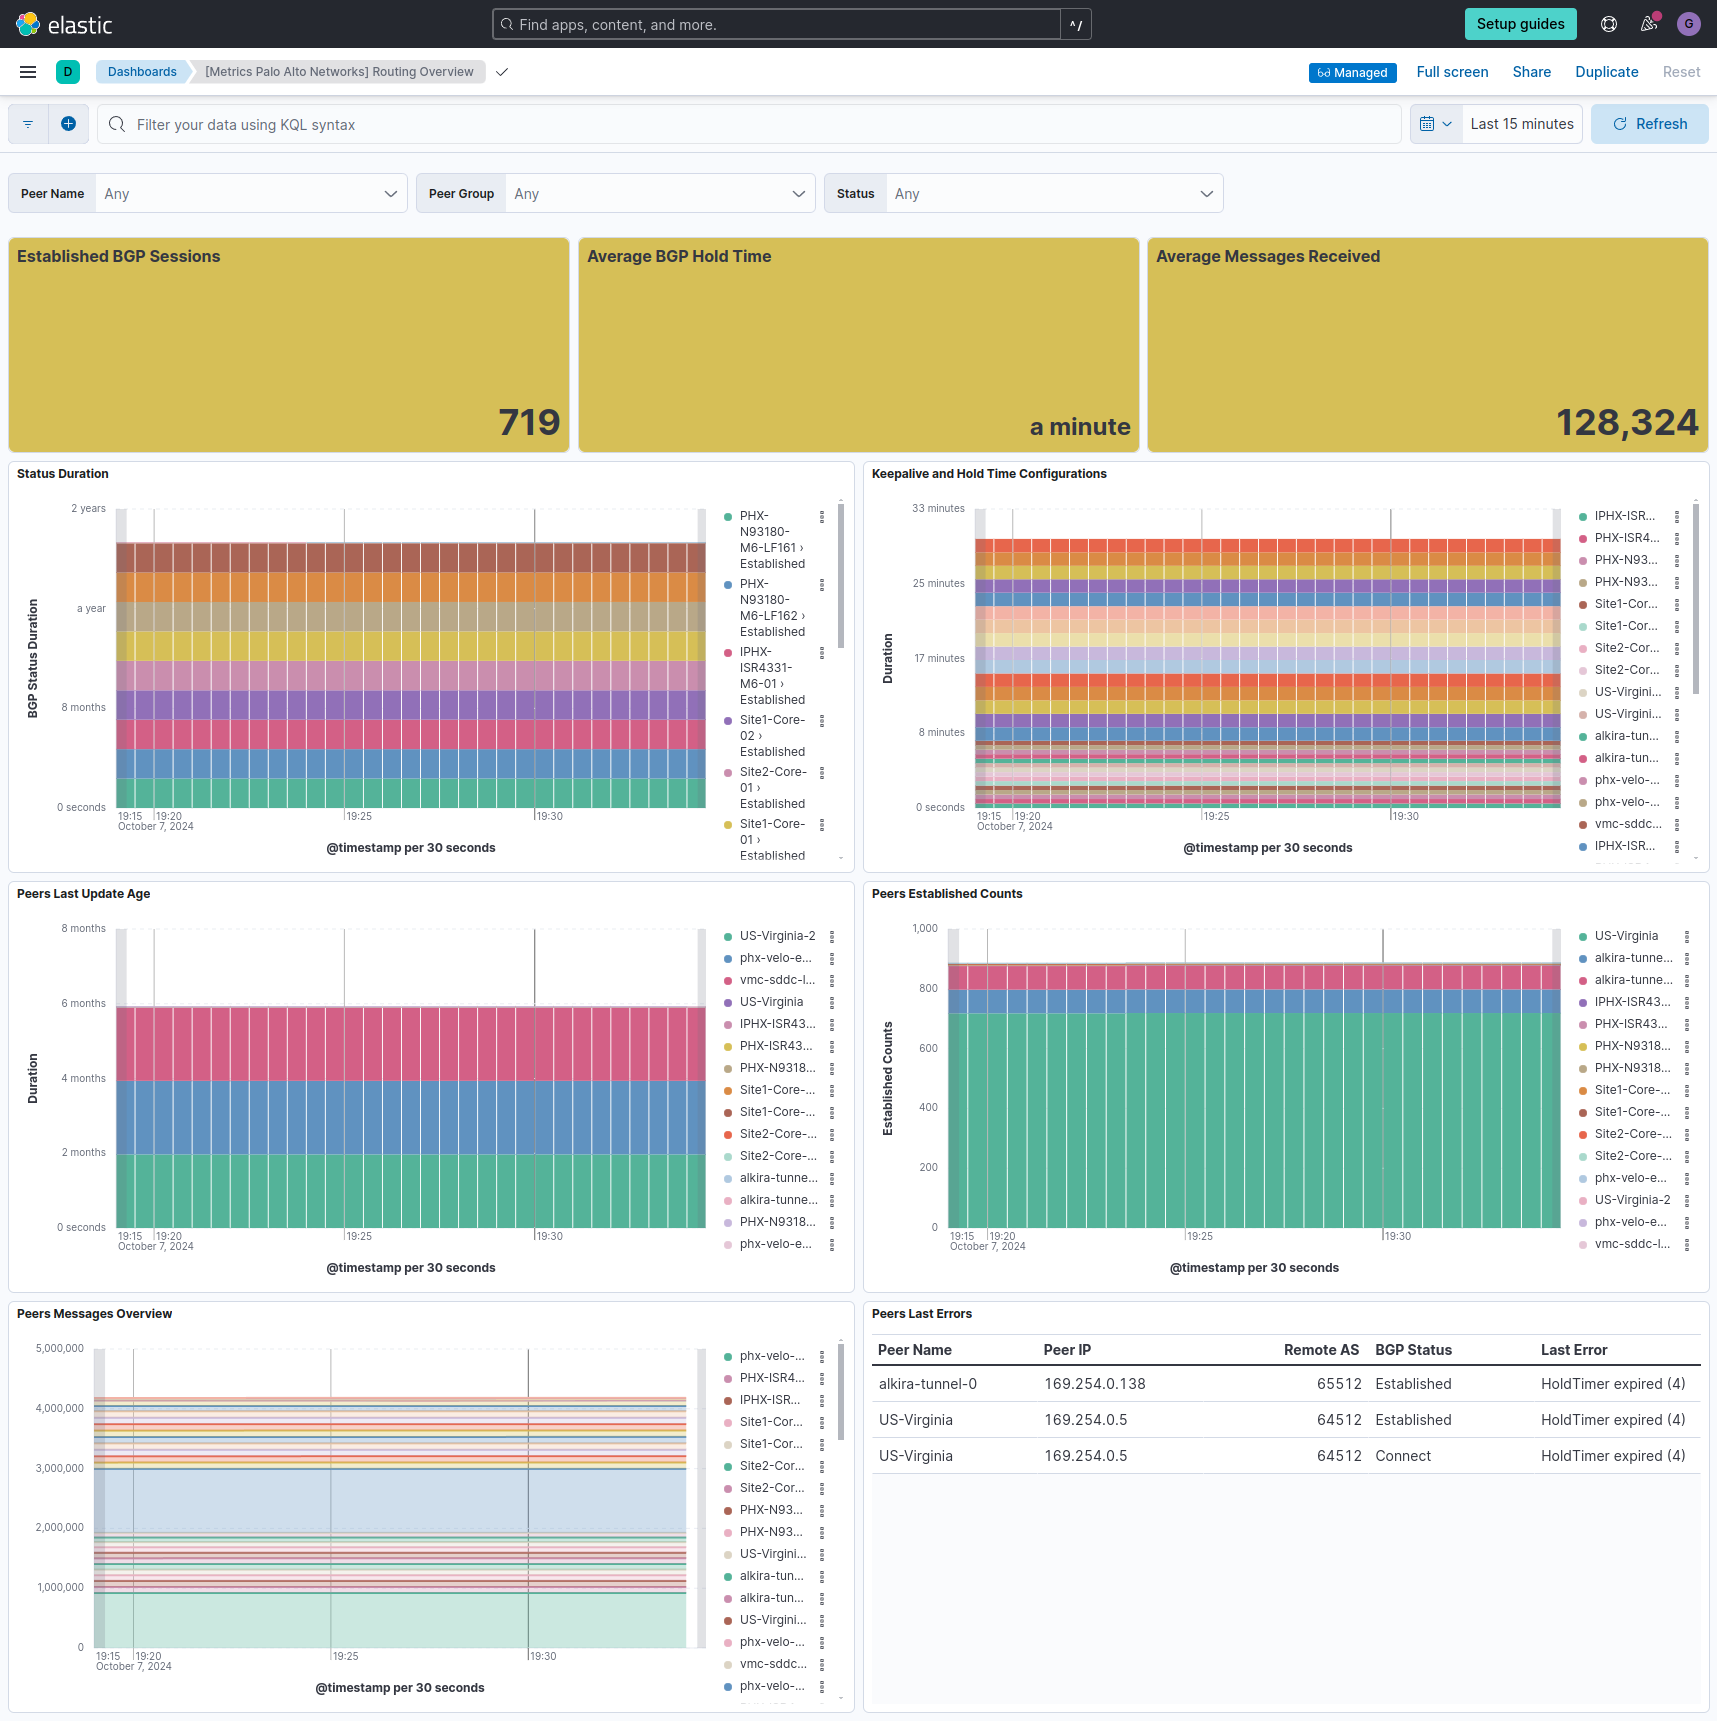The height and width of the screenshot is (1721, 1717).
Task: Click the Keepalive legend scrollbar
Action: (x=1696, y=598)
